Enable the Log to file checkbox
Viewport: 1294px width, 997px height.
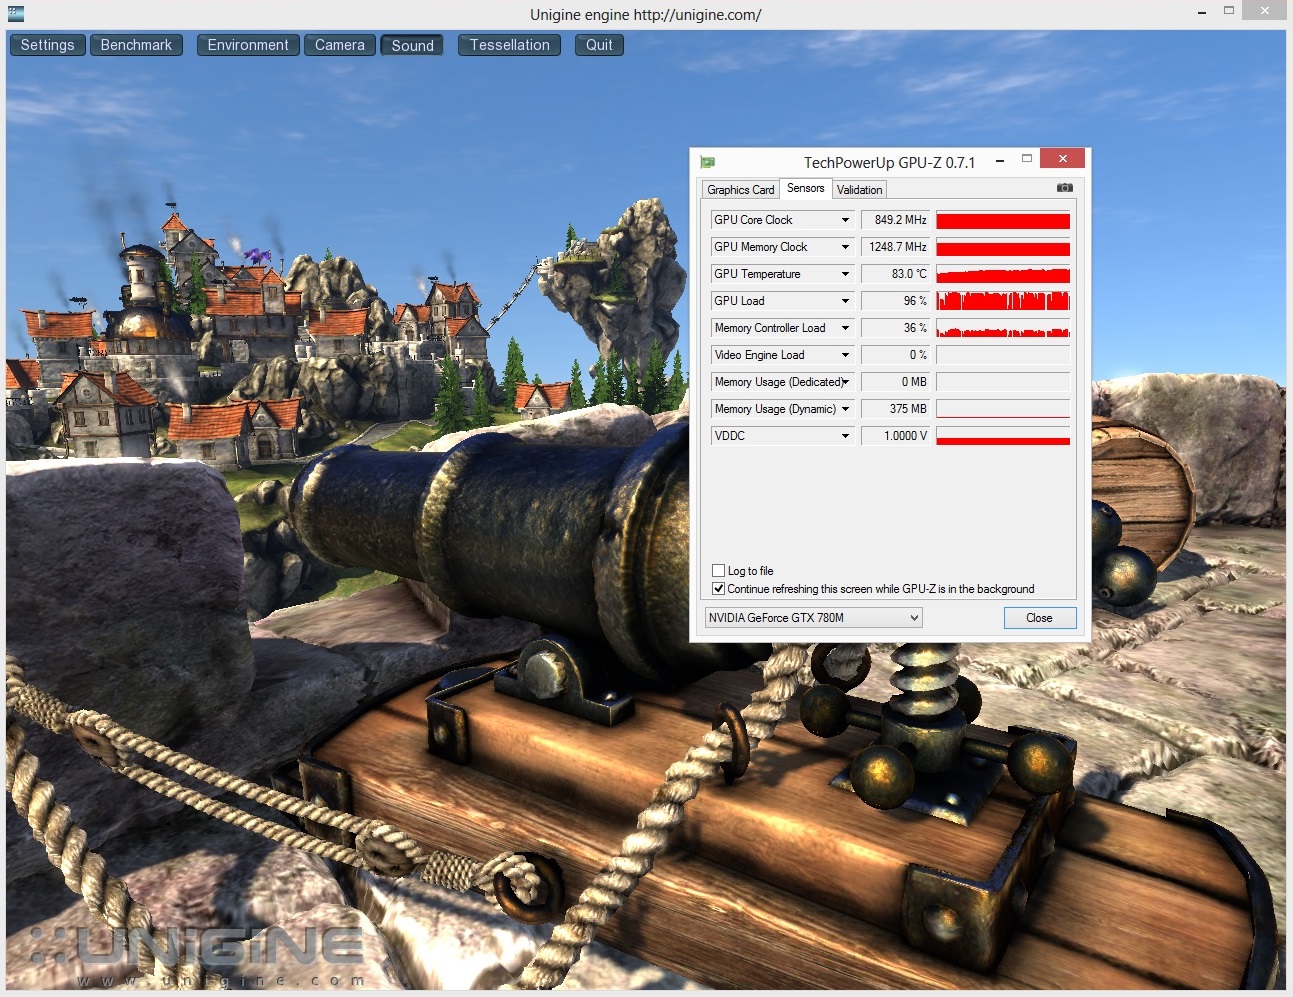[718, 571]
